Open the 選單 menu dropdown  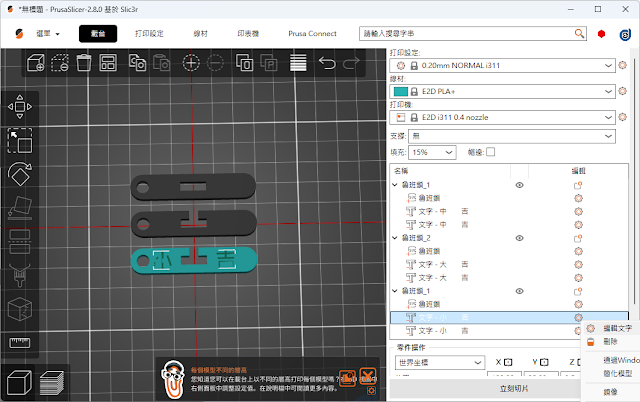pyautogui.click(x=47, y=34)
